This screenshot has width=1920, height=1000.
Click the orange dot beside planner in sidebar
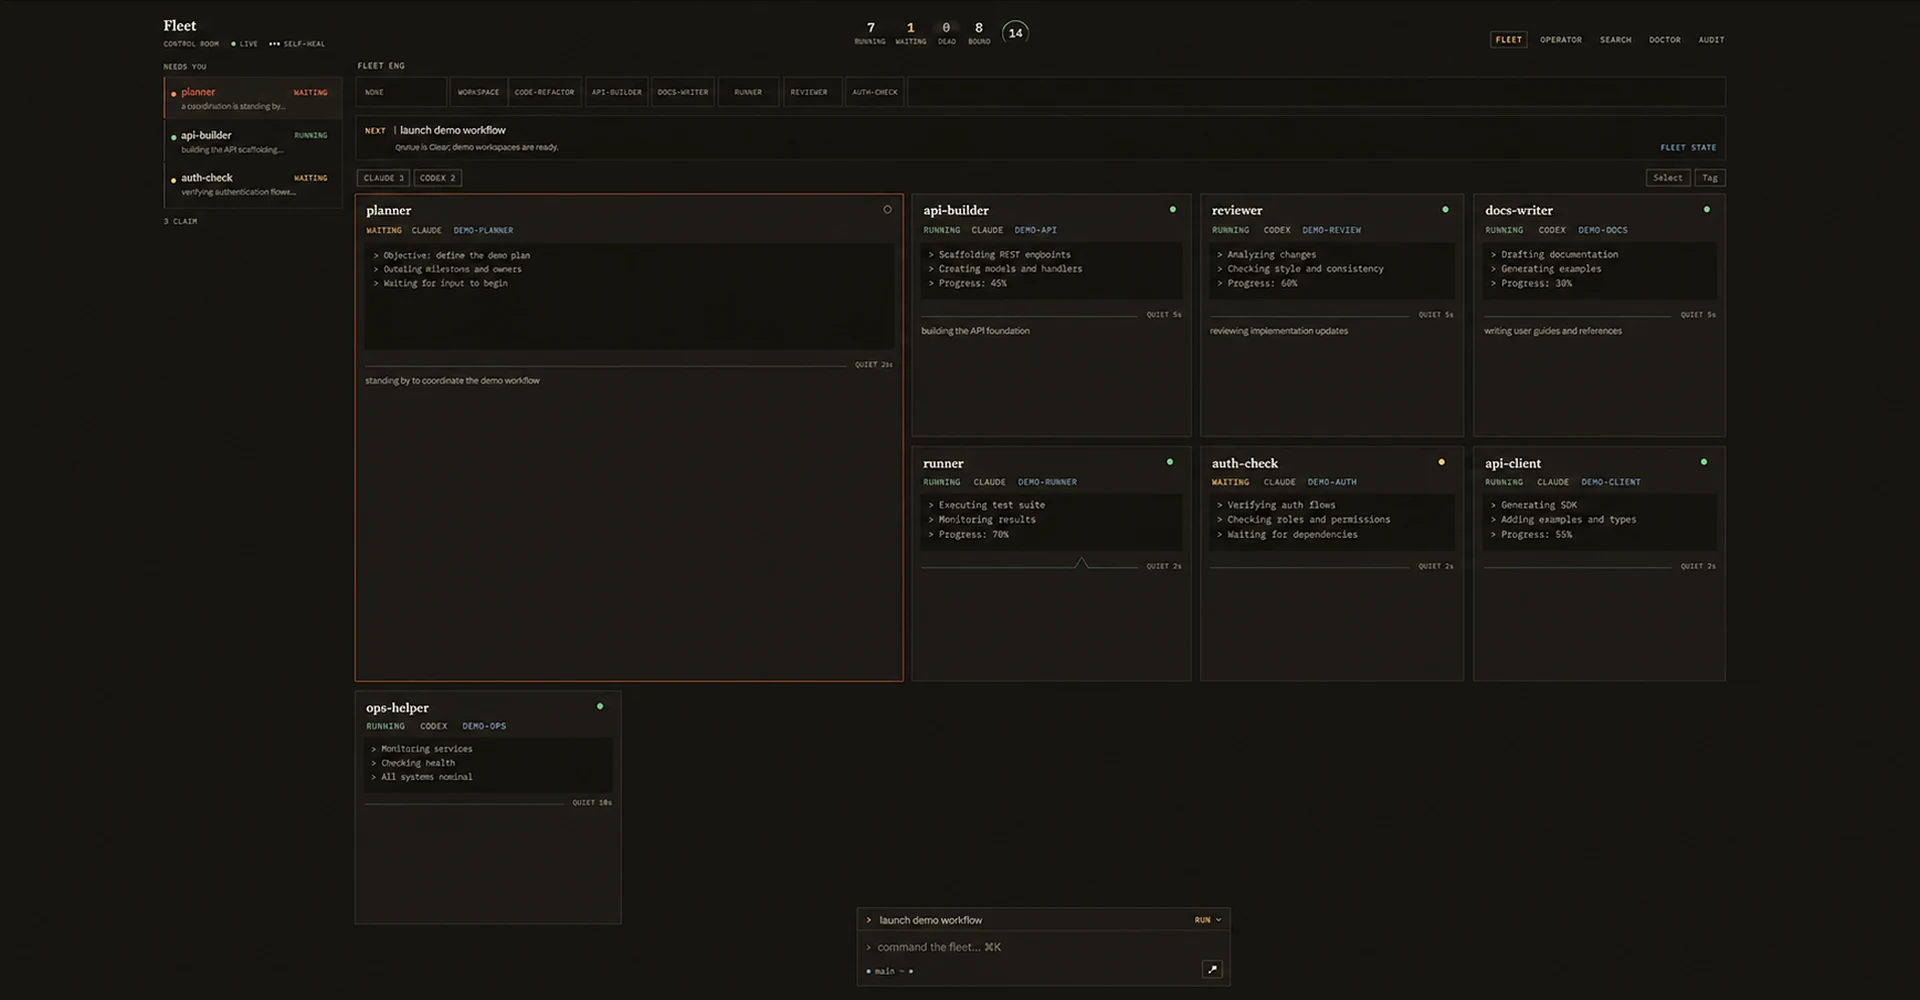pos(174,93)
